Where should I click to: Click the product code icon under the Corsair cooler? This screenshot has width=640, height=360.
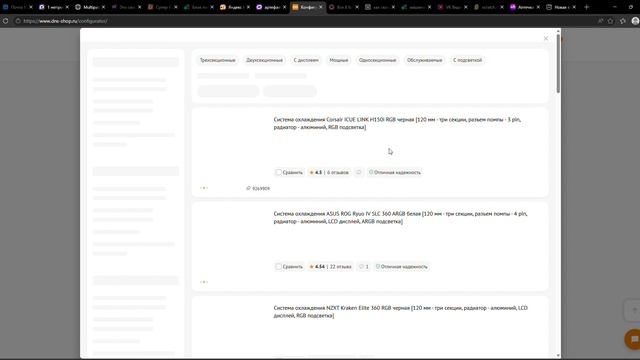248,188
